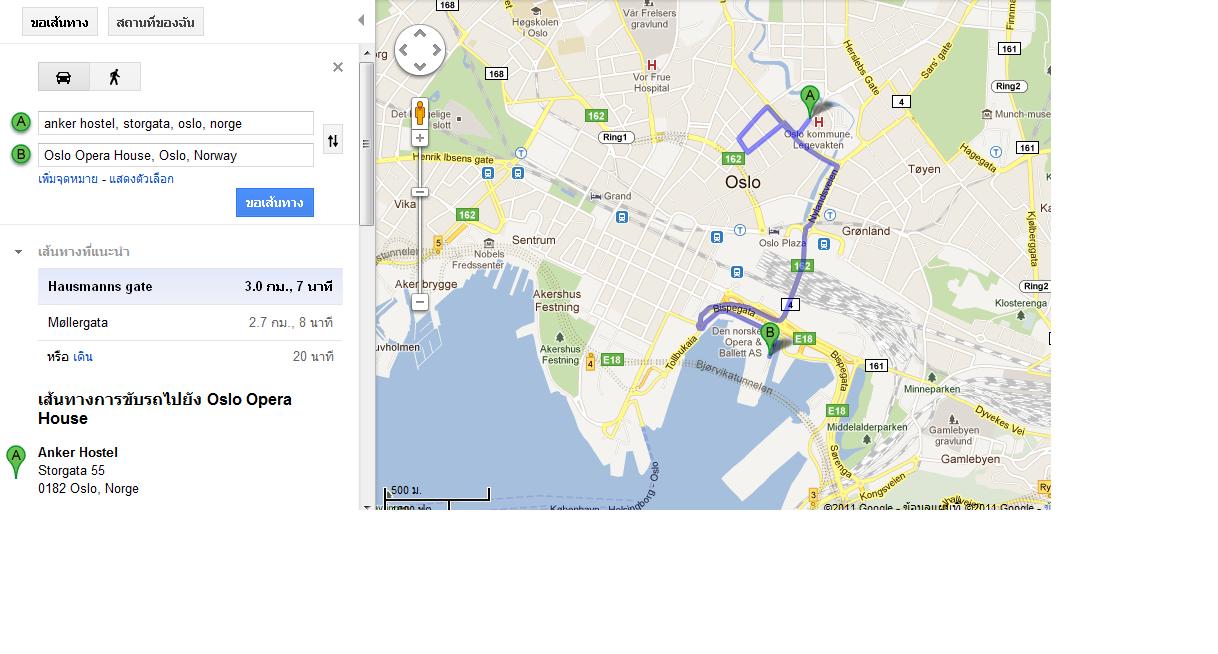
Task: Open the สถานที่ของฉัน tab
Action: pos(155,22)
